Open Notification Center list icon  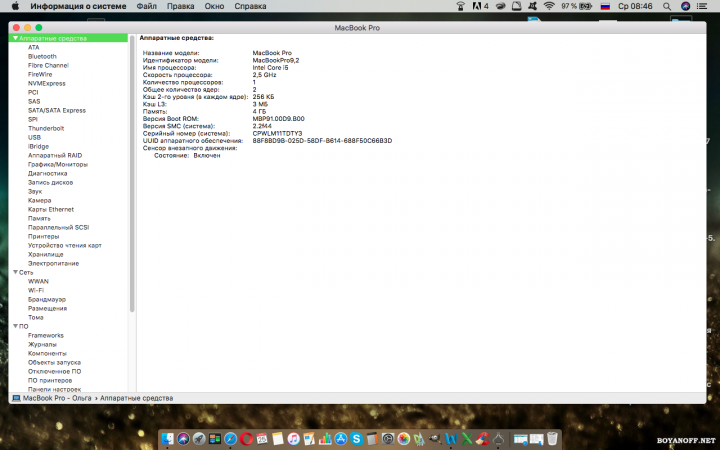pos(702,6)
